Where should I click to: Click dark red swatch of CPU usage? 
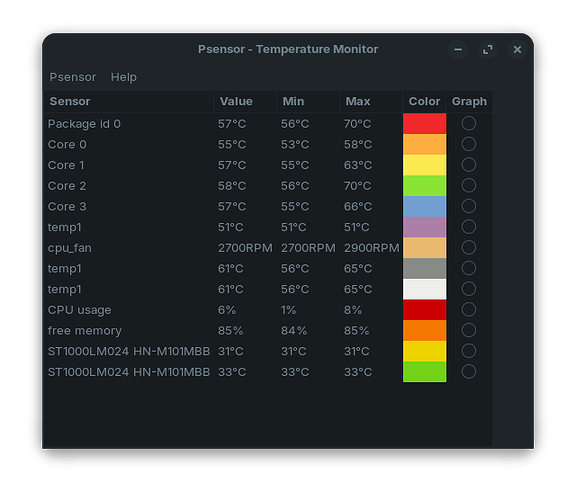pos(425,310)
